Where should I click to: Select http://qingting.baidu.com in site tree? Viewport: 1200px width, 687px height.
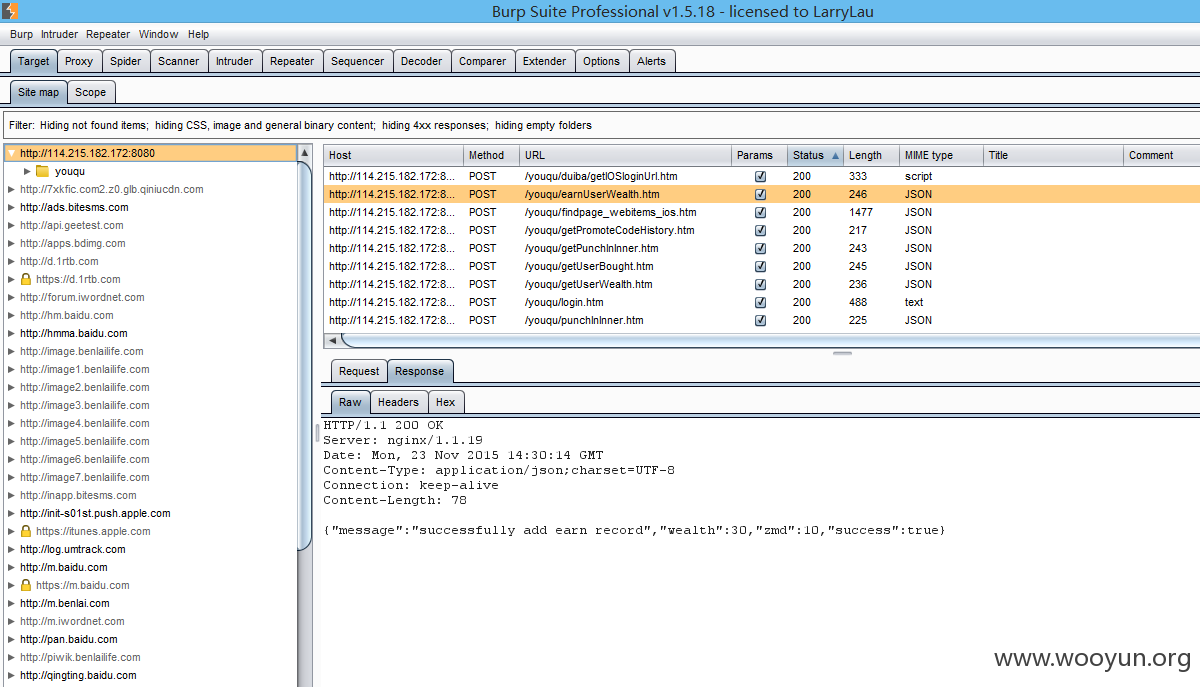78,675
